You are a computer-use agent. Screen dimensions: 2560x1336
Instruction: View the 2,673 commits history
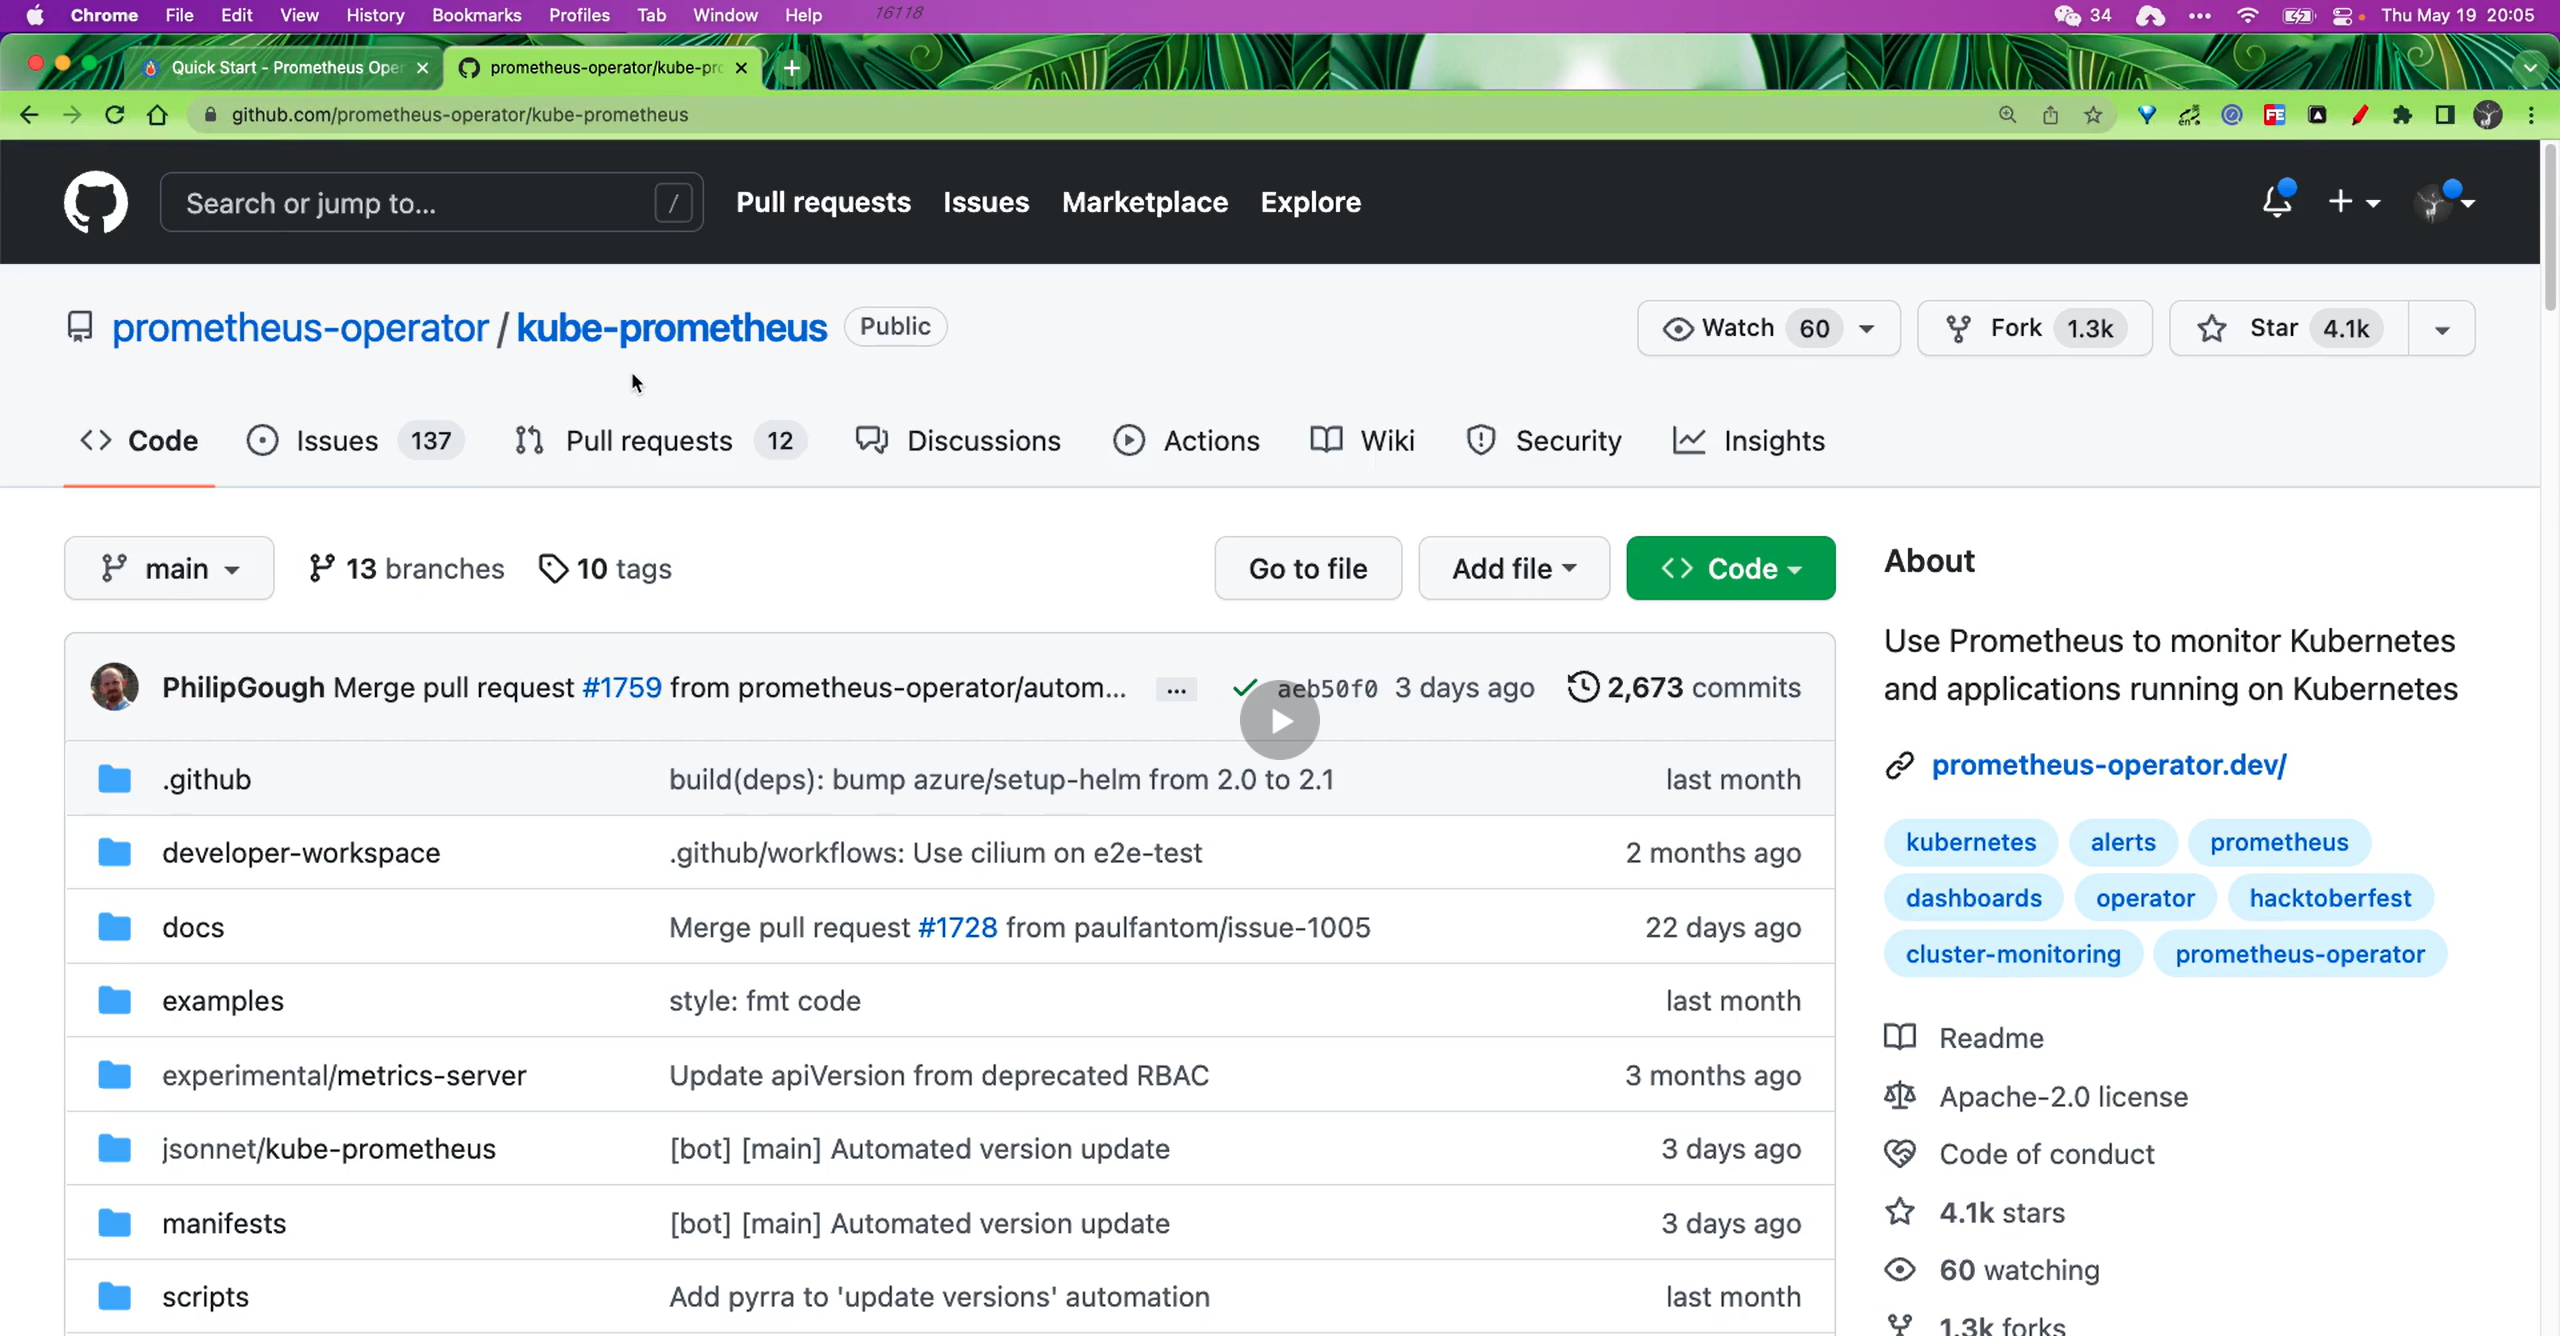click(1684, 687)
